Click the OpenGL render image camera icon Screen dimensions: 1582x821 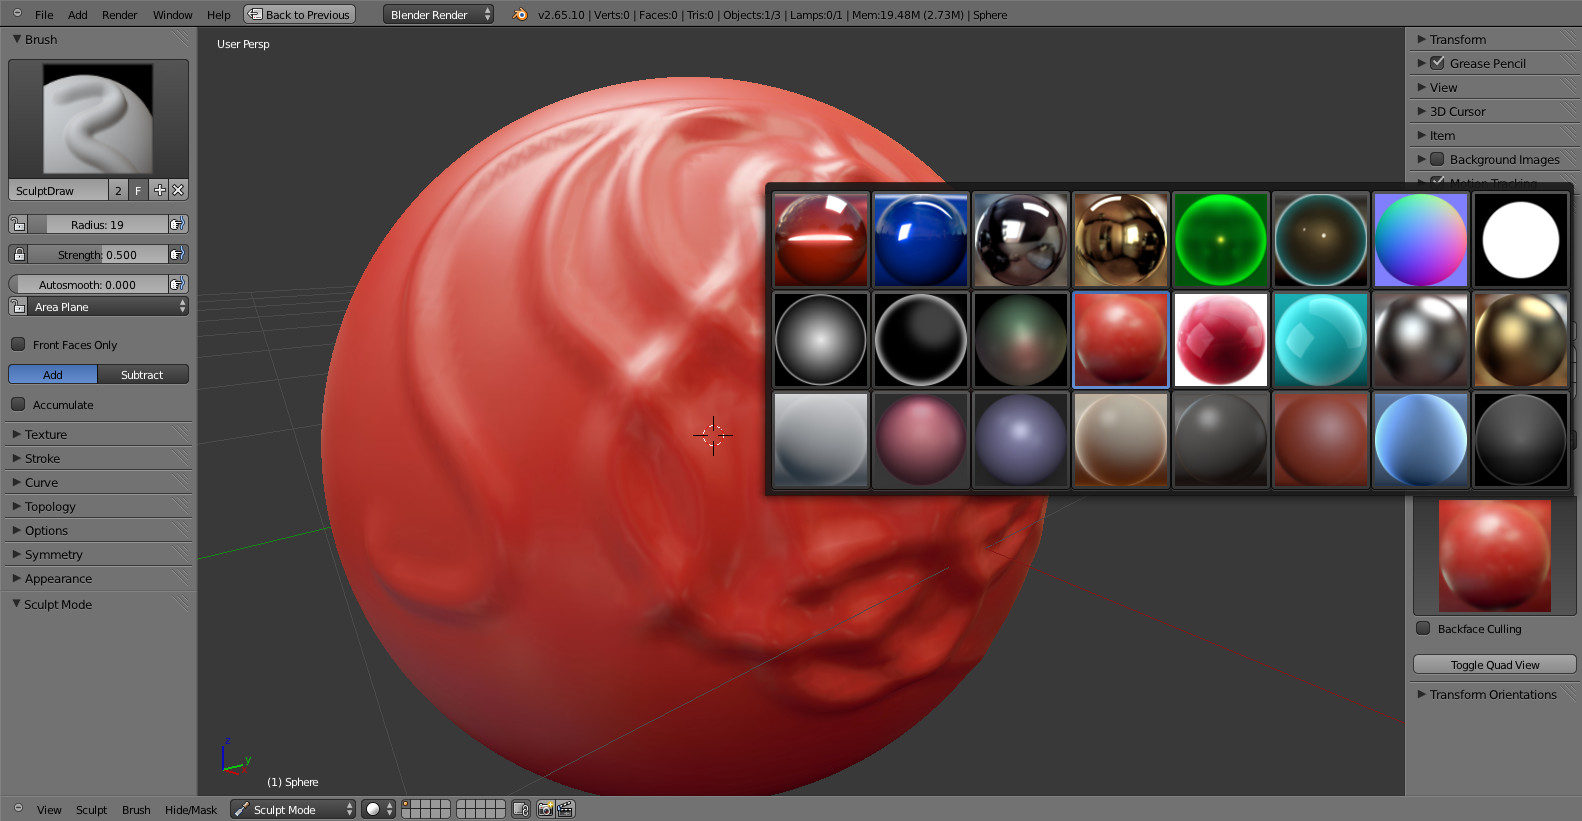(546, 809)
